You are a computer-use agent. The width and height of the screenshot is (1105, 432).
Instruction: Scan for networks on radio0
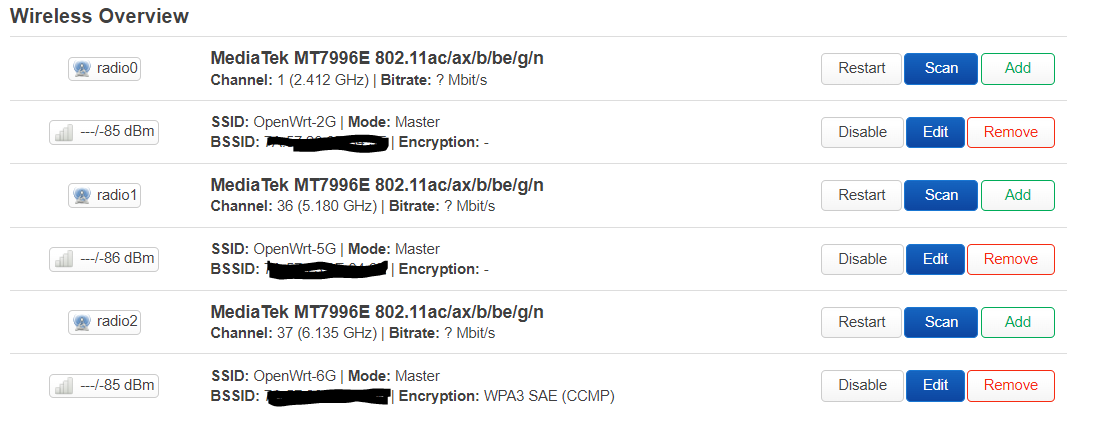click(x=941, y=68)
